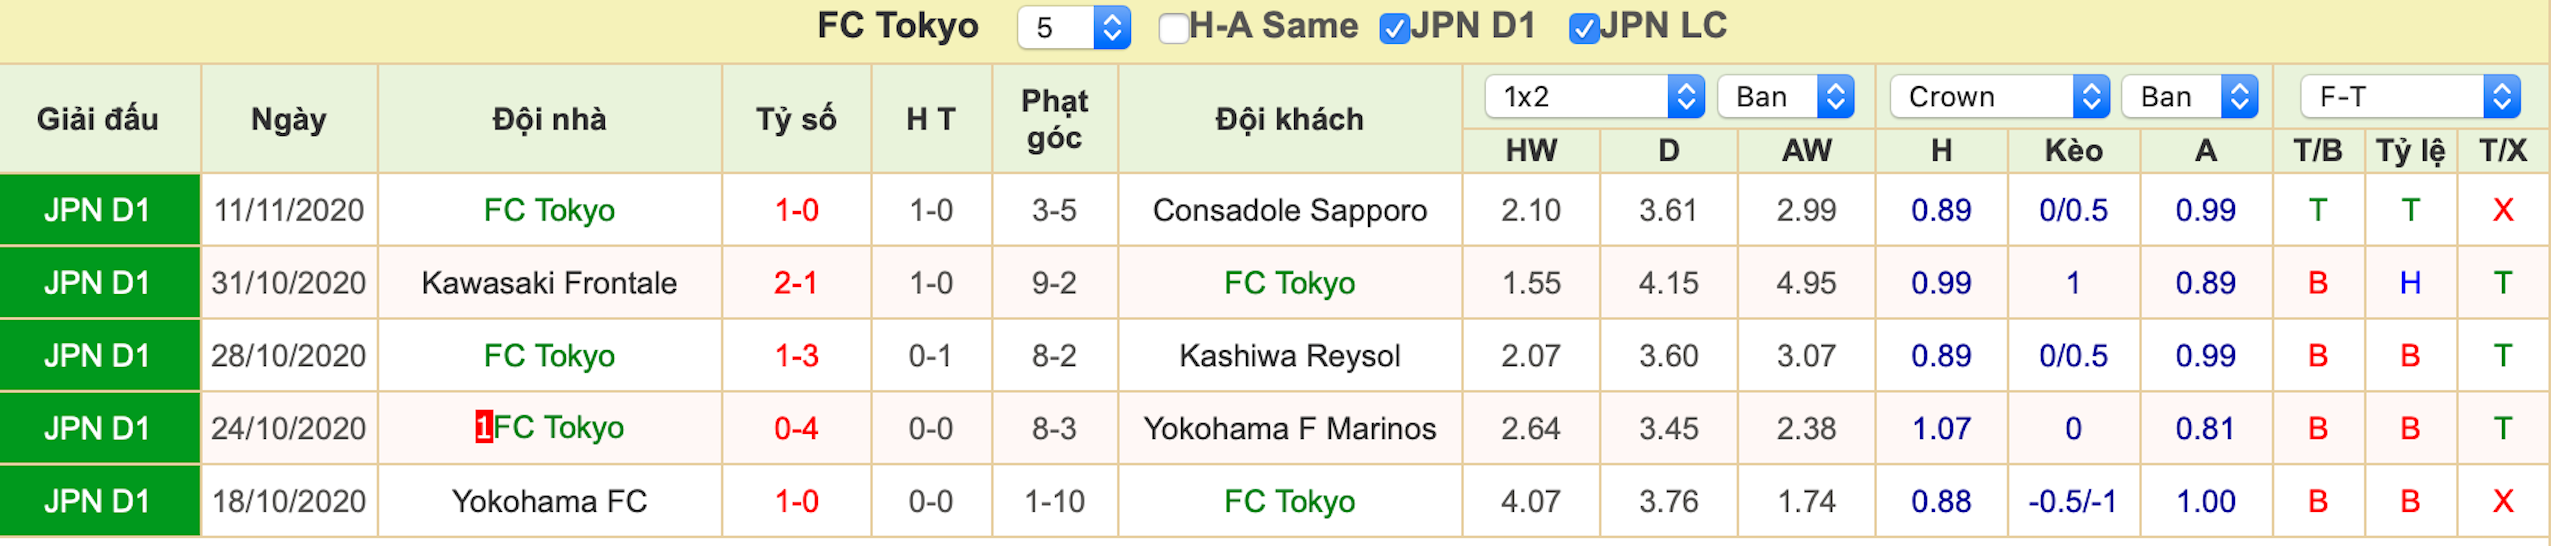The width and height of the screenshot is (2551, 546).
Task: Open the Crown bookmaker dropdown
Action: (x=2000, y=97)
